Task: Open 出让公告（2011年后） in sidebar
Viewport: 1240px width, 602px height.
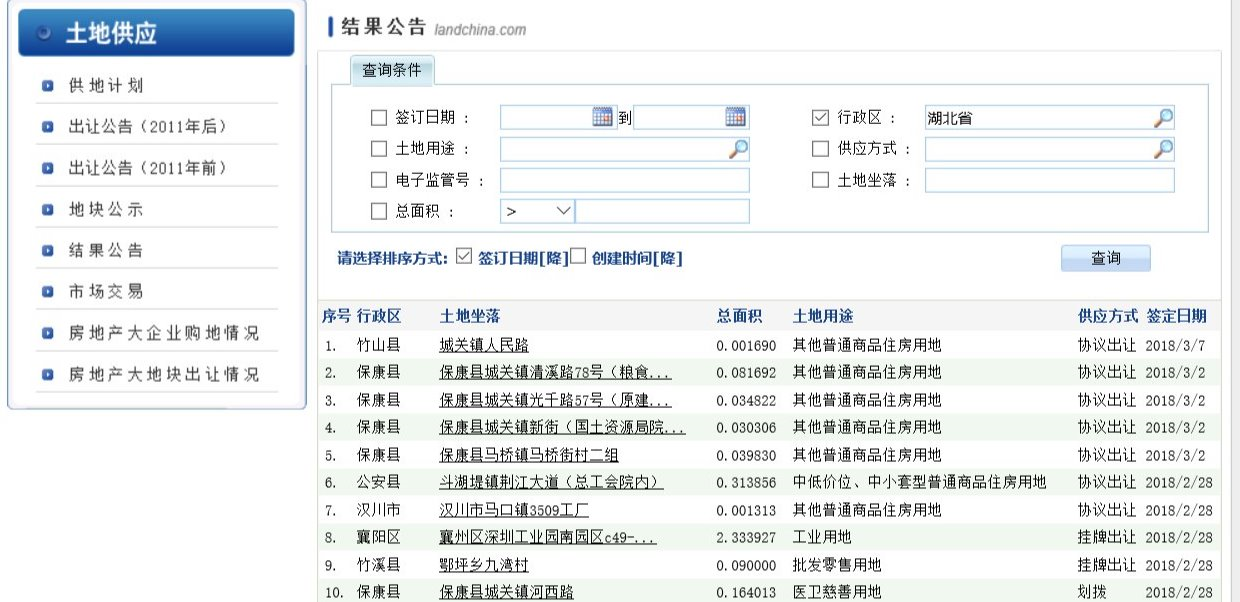Action: pyautogui.click(x=148, y=127)
